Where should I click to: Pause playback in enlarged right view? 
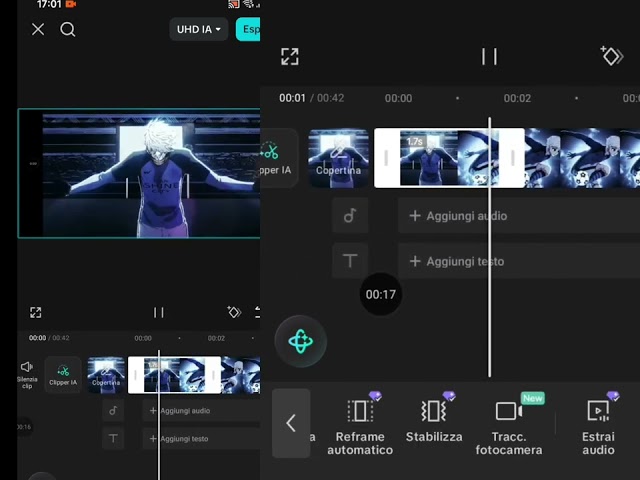point(489,56)
